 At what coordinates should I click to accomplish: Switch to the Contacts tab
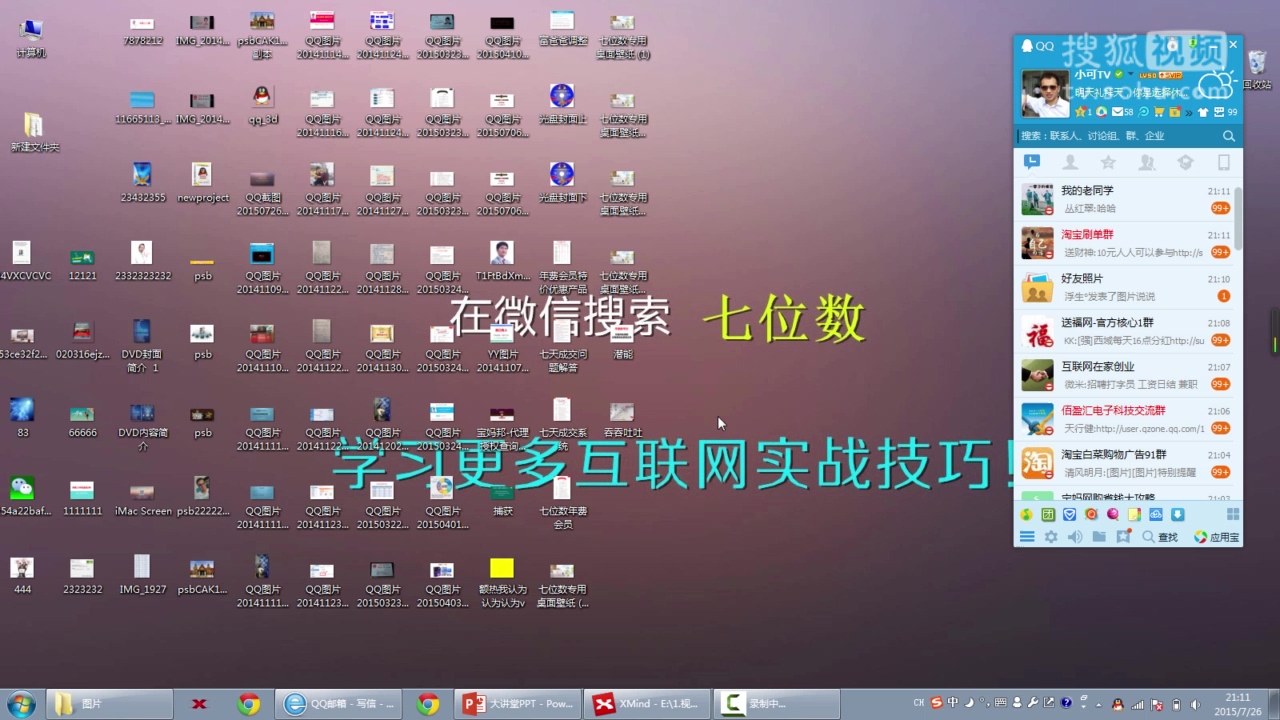coord(1069,162)
